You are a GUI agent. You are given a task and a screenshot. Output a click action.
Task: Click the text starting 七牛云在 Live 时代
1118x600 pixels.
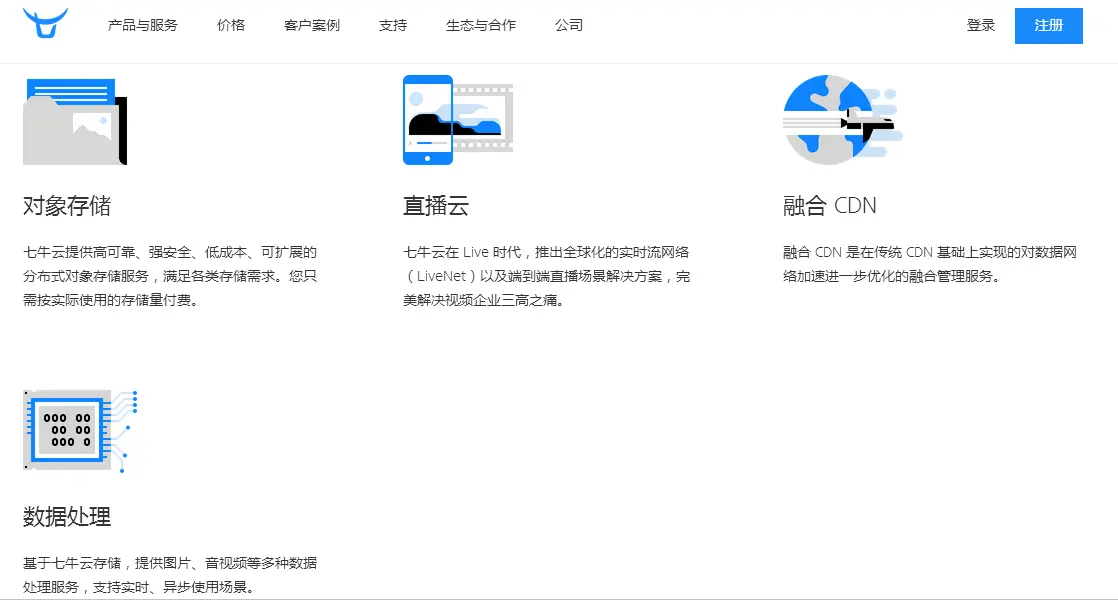coord(546,276)
